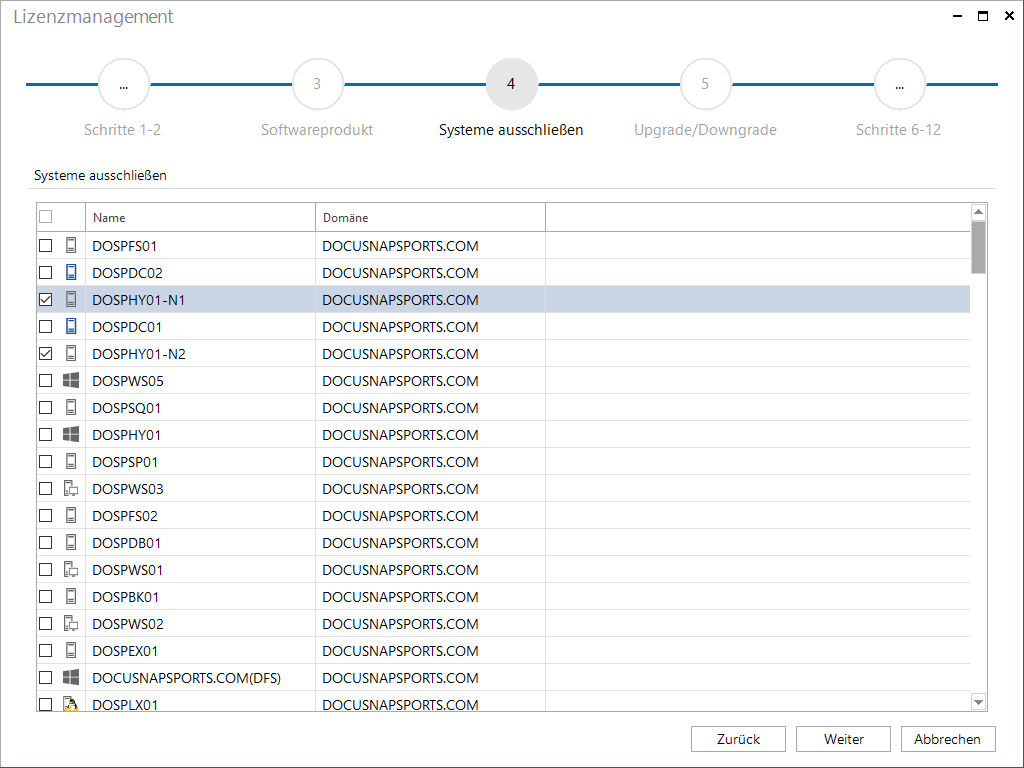Click the workstation icon for DOSPWS02
Viewport: 1024px width, 768px height.
[71, 624]
